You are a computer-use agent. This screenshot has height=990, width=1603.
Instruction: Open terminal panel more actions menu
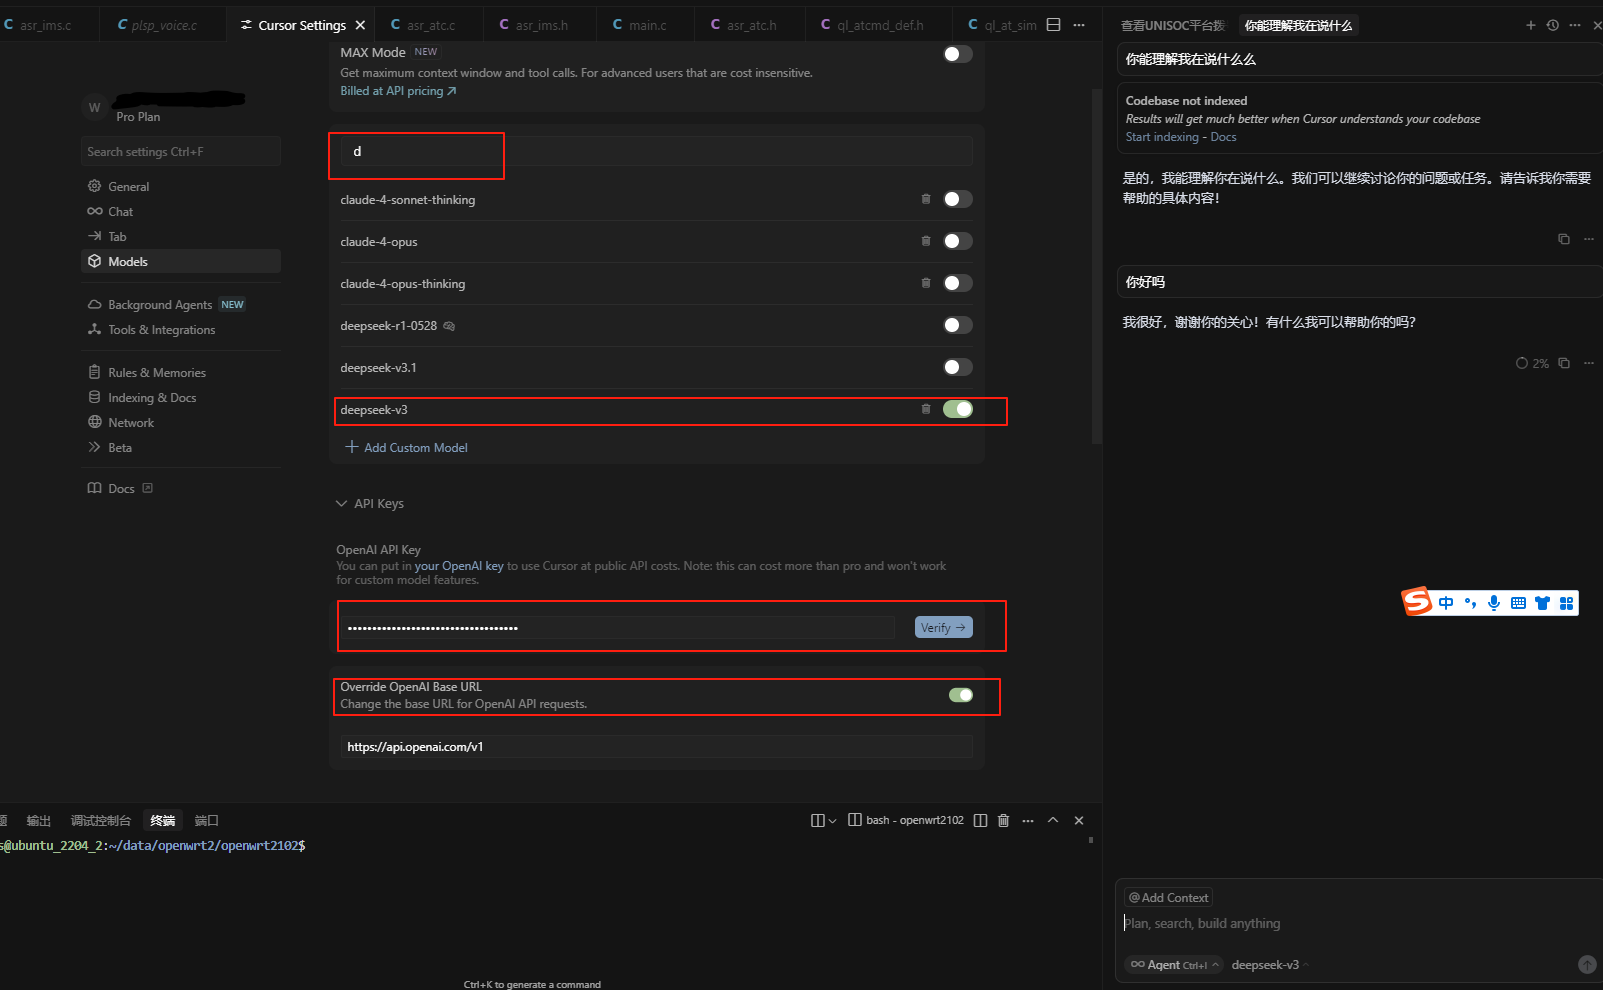click(1028, 820)
